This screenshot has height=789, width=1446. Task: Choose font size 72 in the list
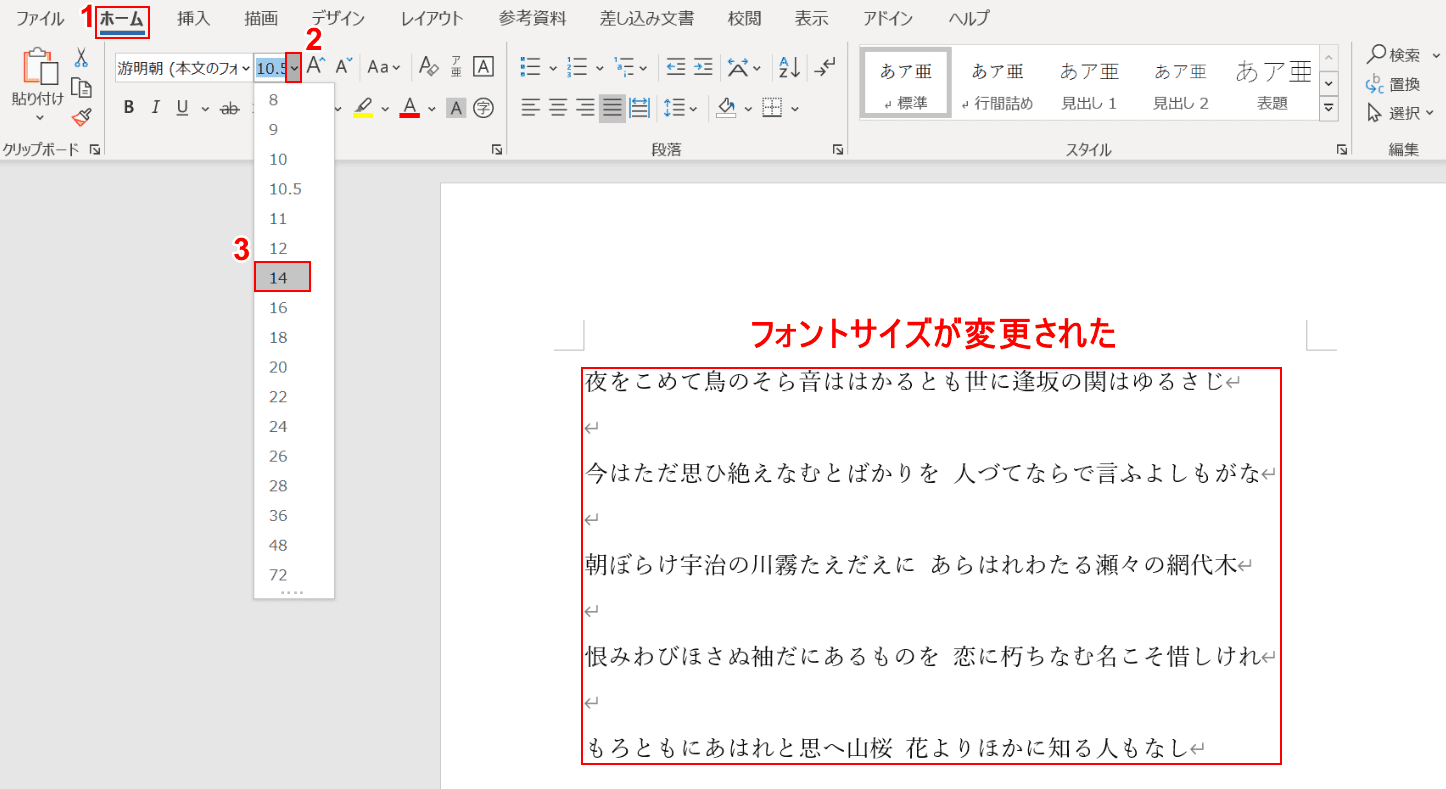point(294,574)
